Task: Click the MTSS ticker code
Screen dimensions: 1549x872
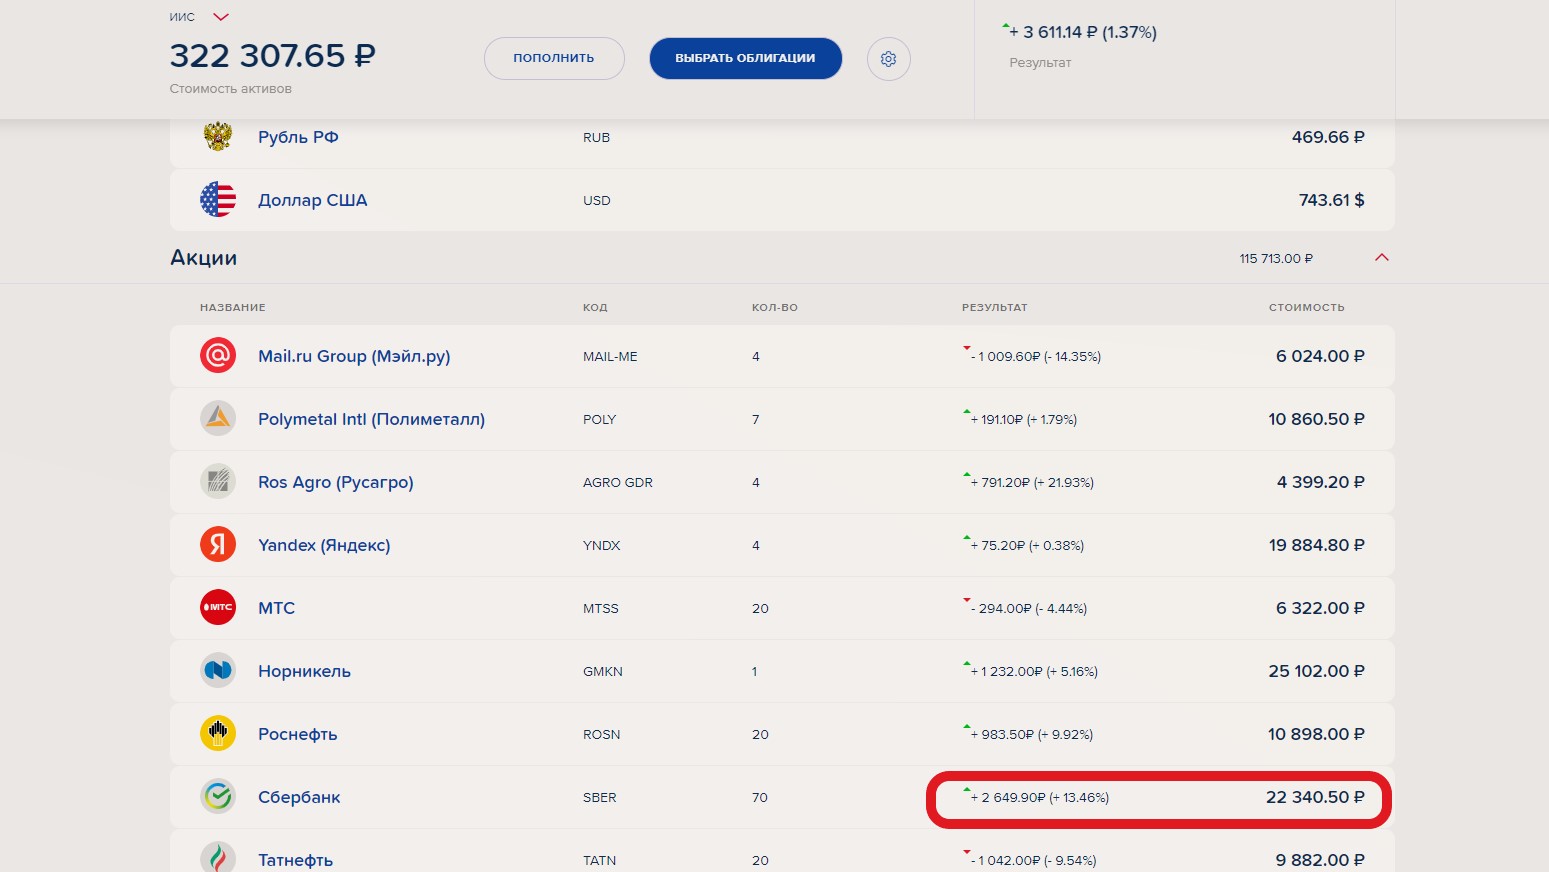Action: point(601,608)
